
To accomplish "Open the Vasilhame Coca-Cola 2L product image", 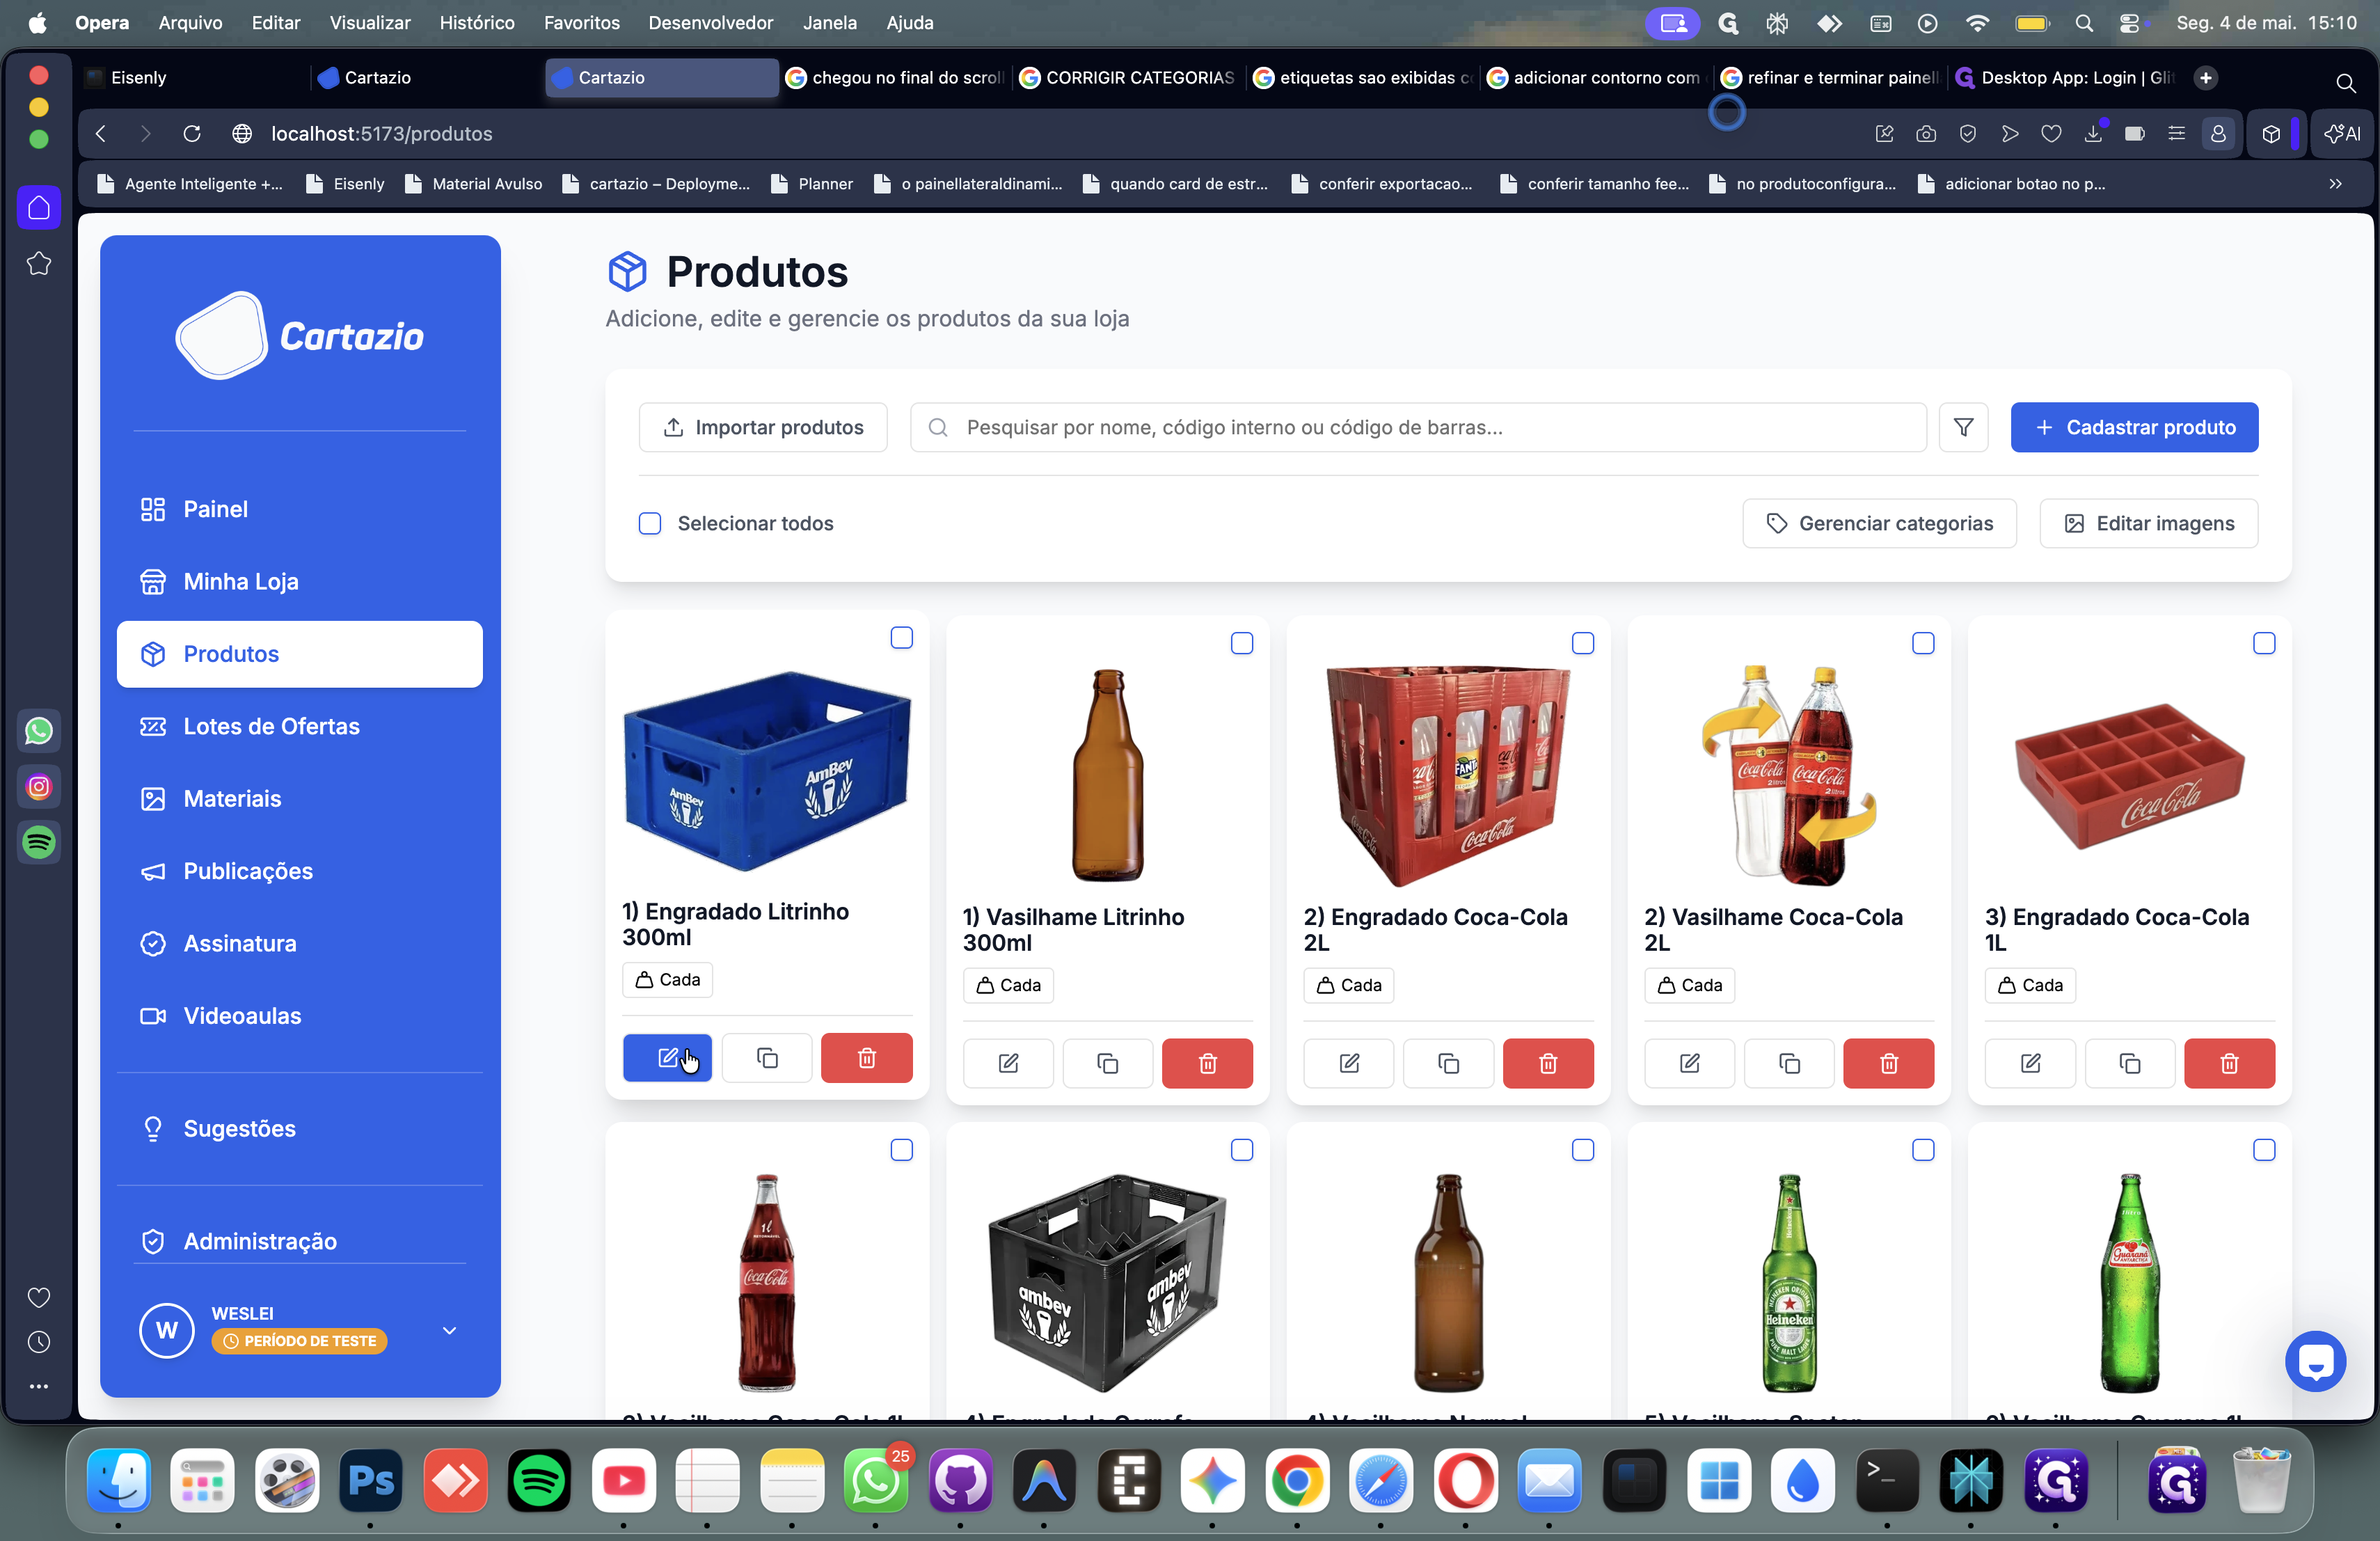I will coord(1789,775).
